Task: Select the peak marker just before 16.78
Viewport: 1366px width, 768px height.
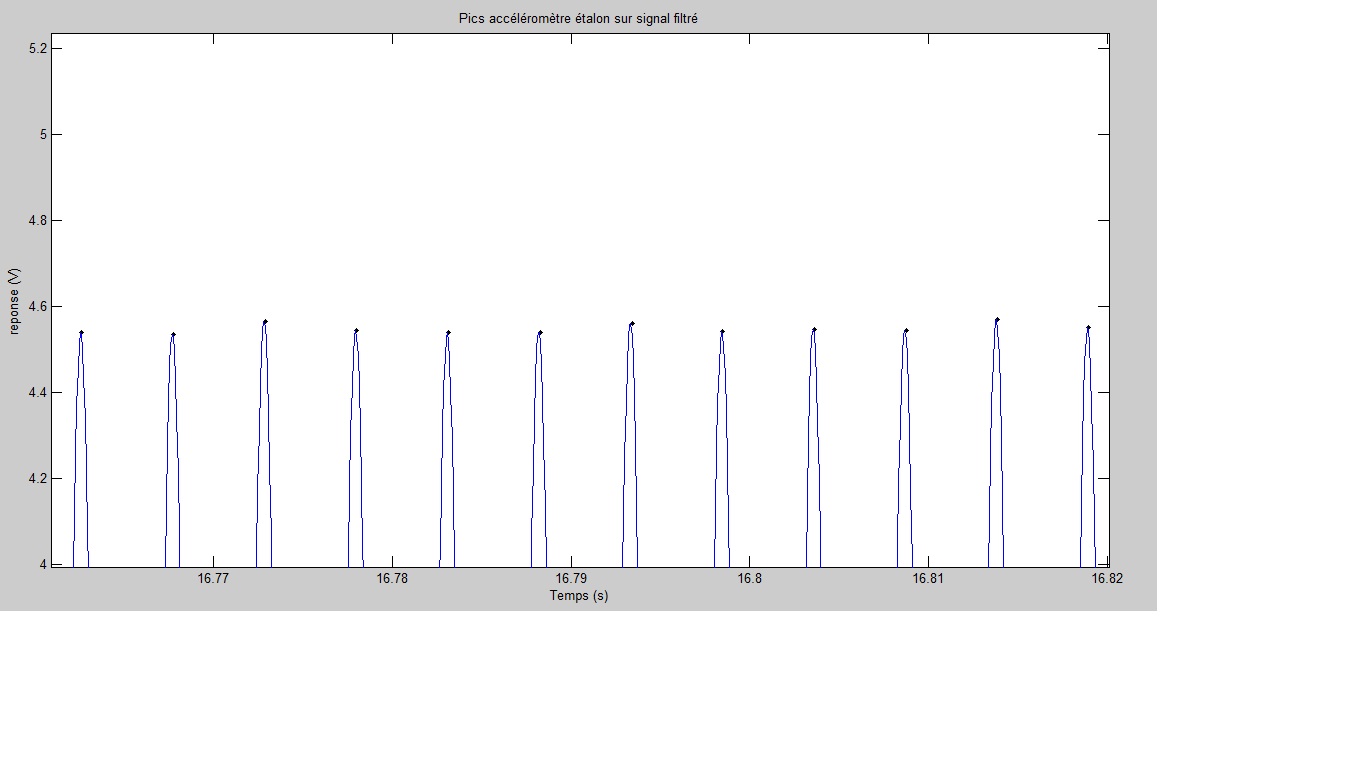Action: 356,330
